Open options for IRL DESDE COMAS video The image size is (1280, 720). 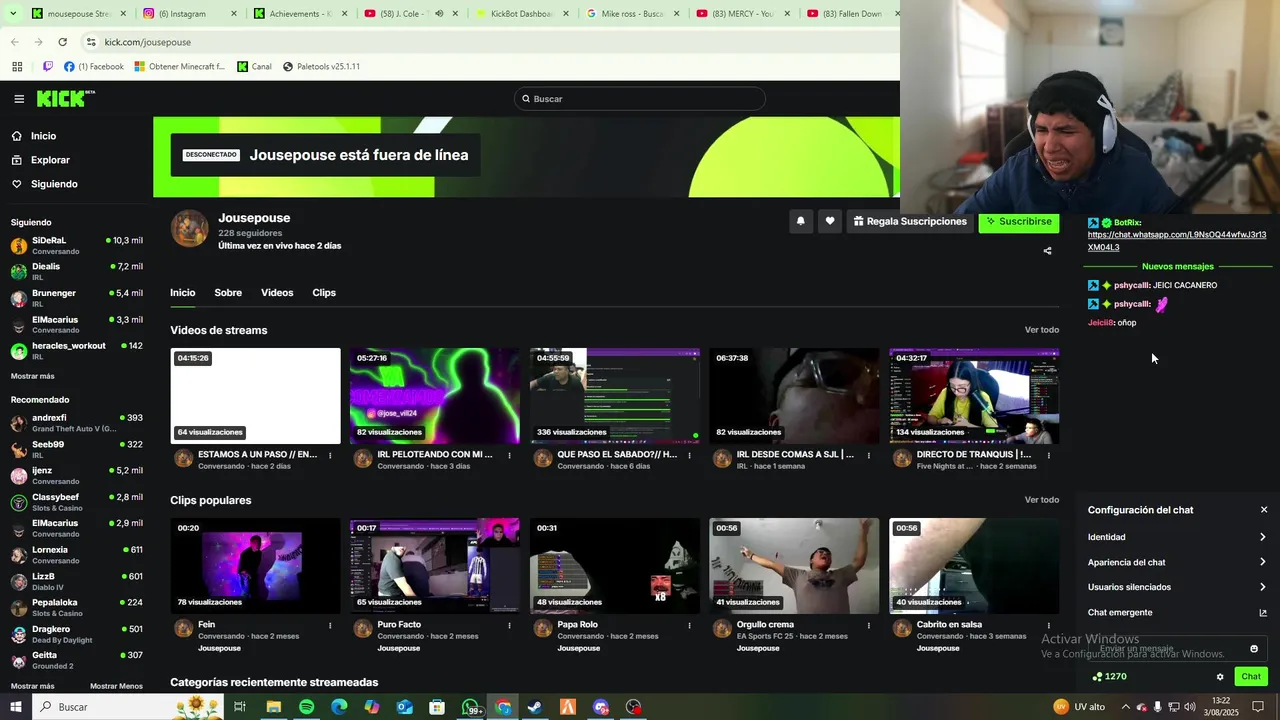click(x=868, y=455)
